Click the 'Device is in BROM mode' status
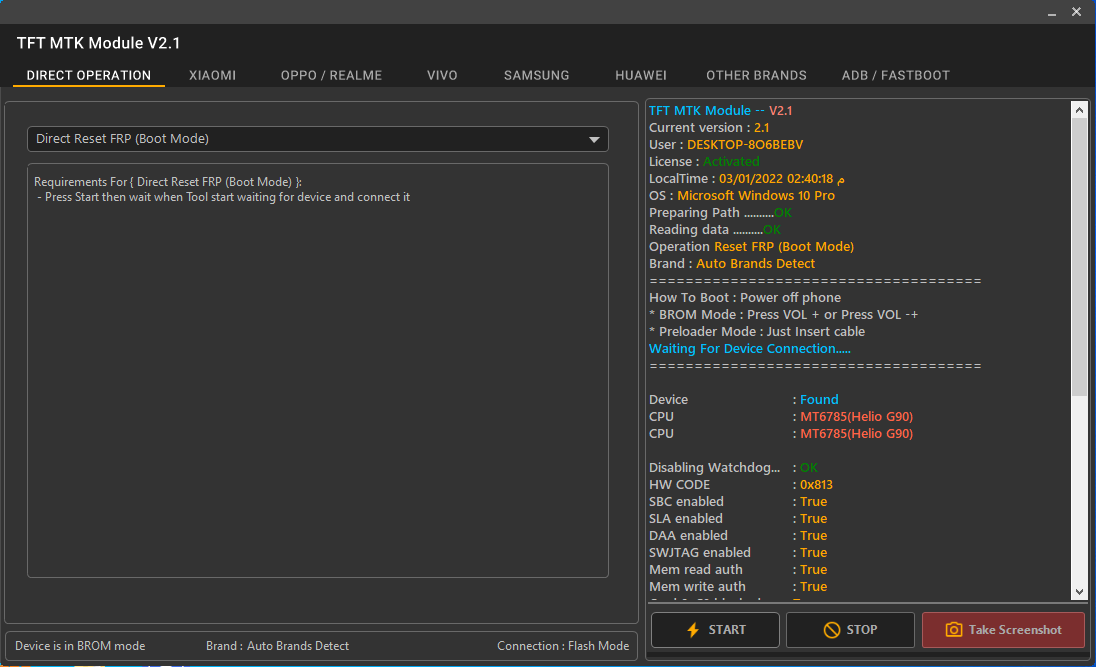The image size is (1096, 667). [80, 646]
